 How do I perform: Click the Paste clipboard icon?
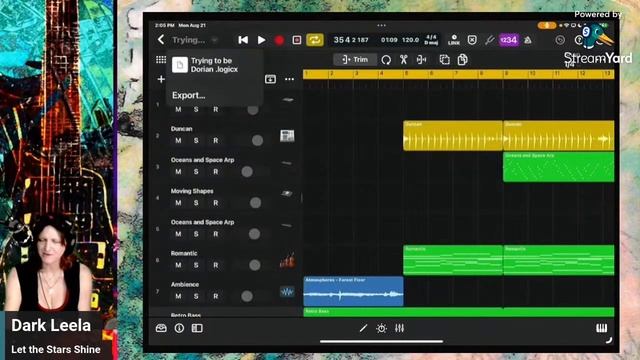[x=462, y=60]
